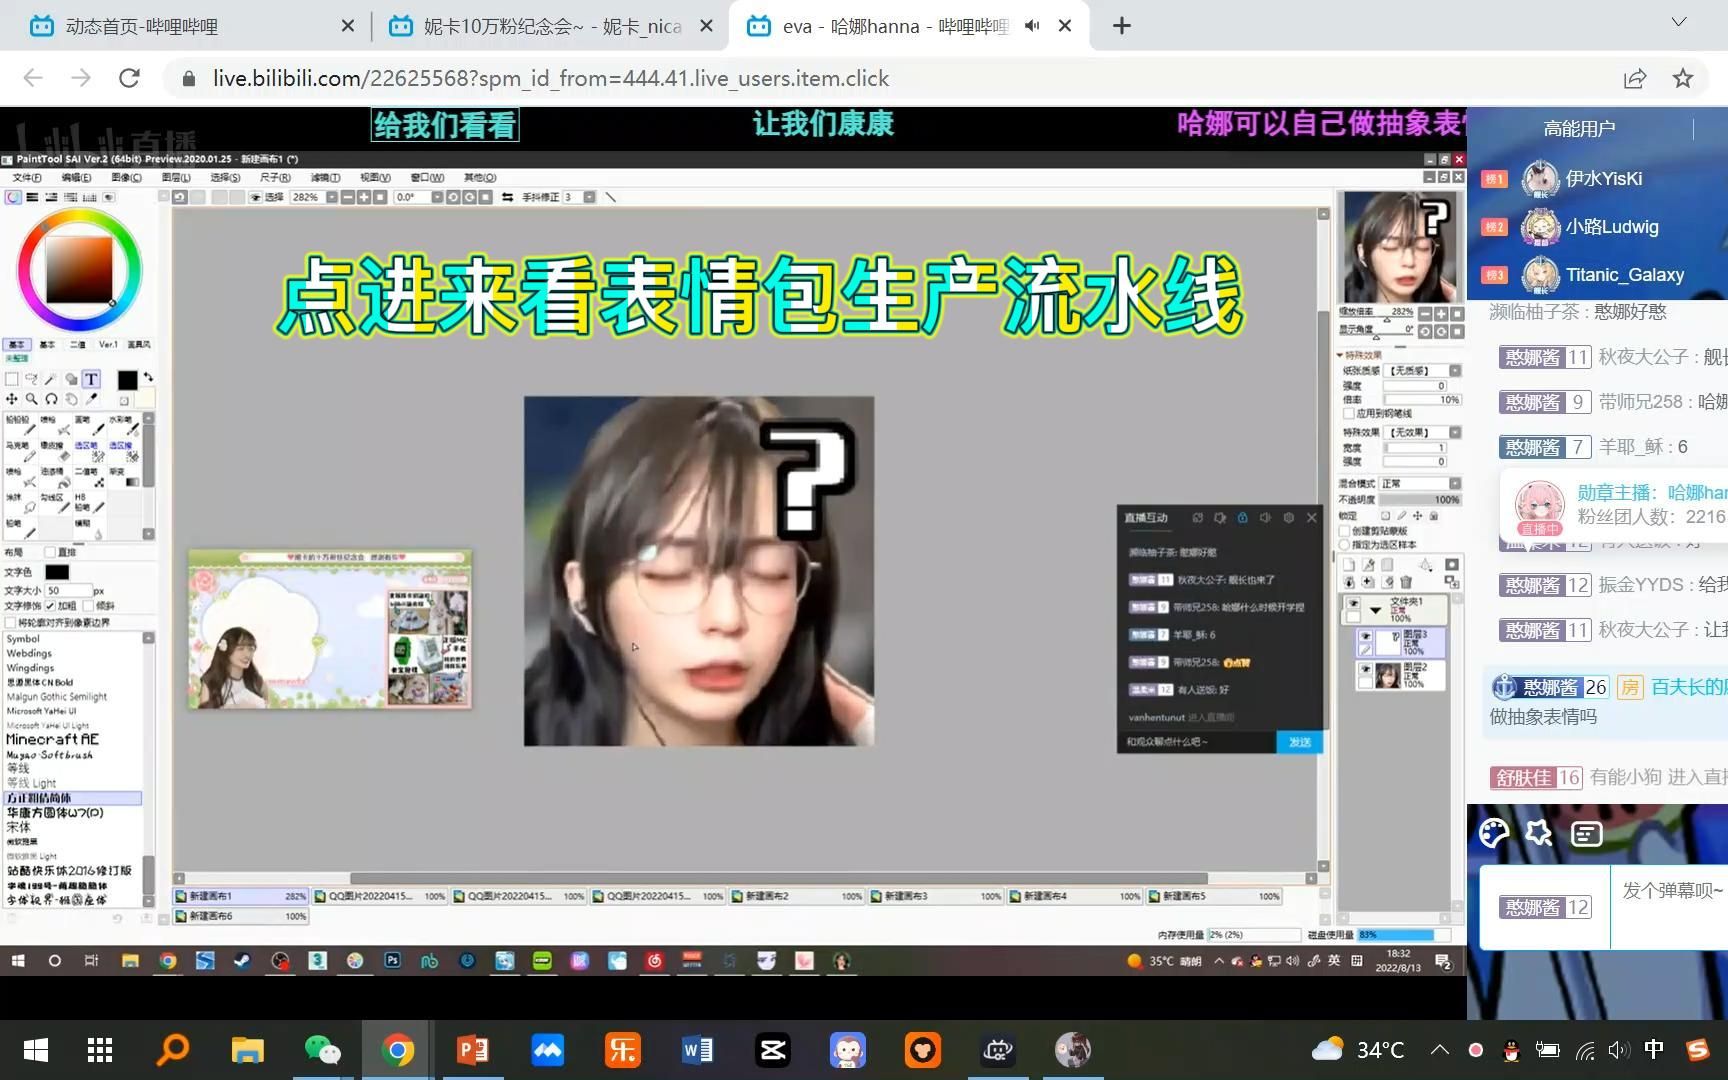Open 混合模式 正常 blend dropdown
The image size is (1728, 1080).
[1455, 483]
